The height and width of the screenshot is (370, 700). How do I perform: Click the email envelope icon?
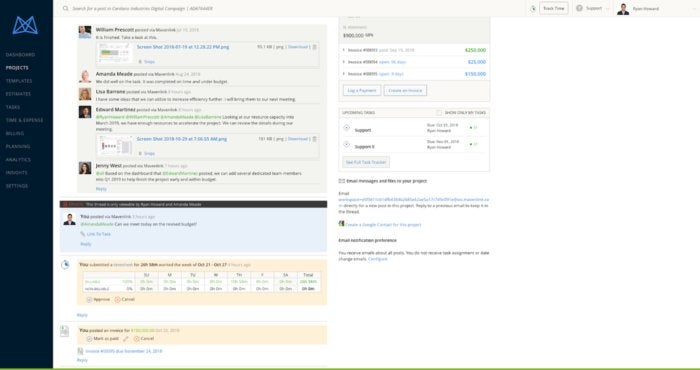coord(342,181)
